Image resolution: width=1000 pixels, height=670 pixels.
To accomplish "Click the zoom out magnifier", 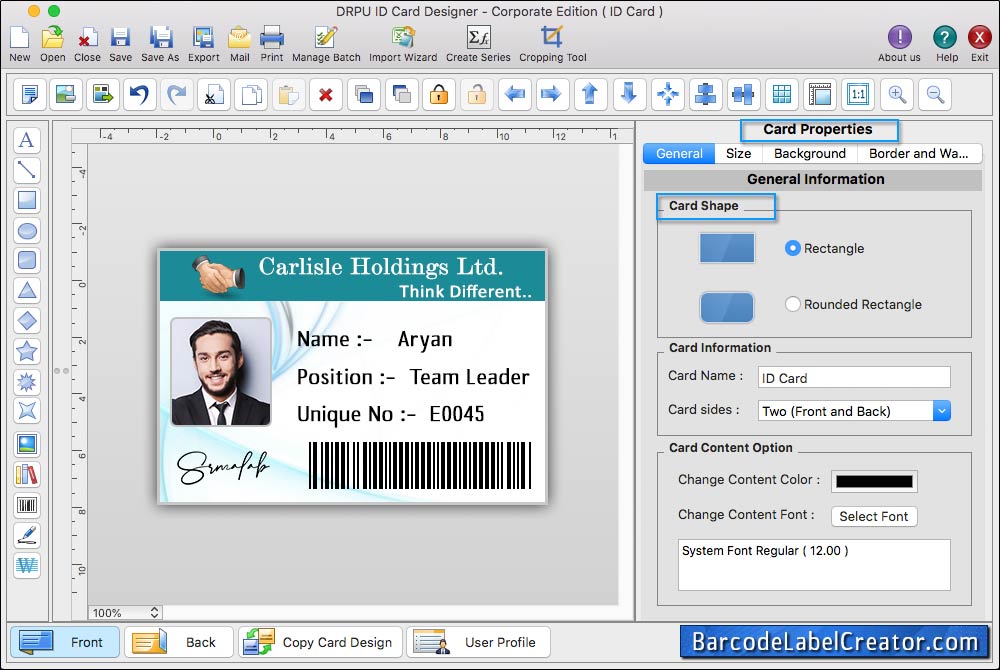I will (935, 94).
